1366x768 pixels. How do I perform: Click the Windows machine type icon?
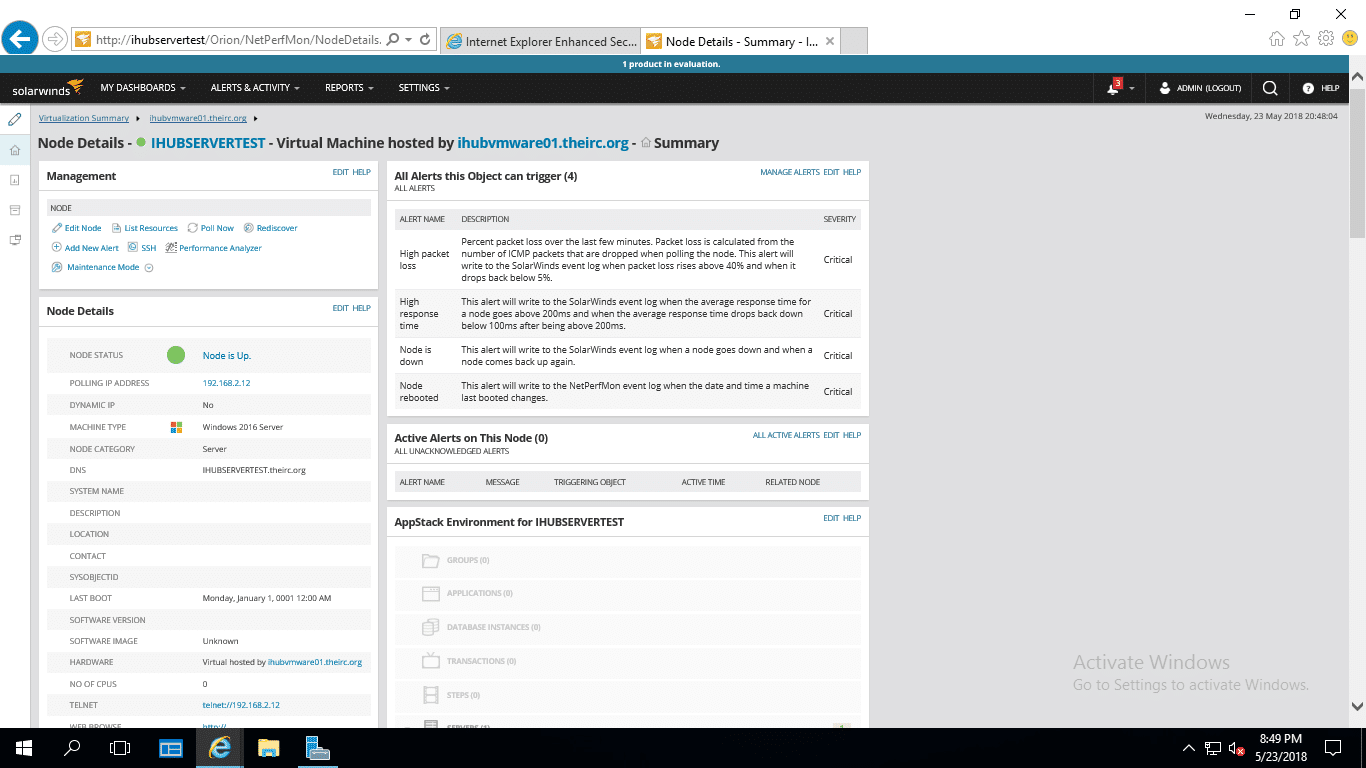(x=176, y=427)
